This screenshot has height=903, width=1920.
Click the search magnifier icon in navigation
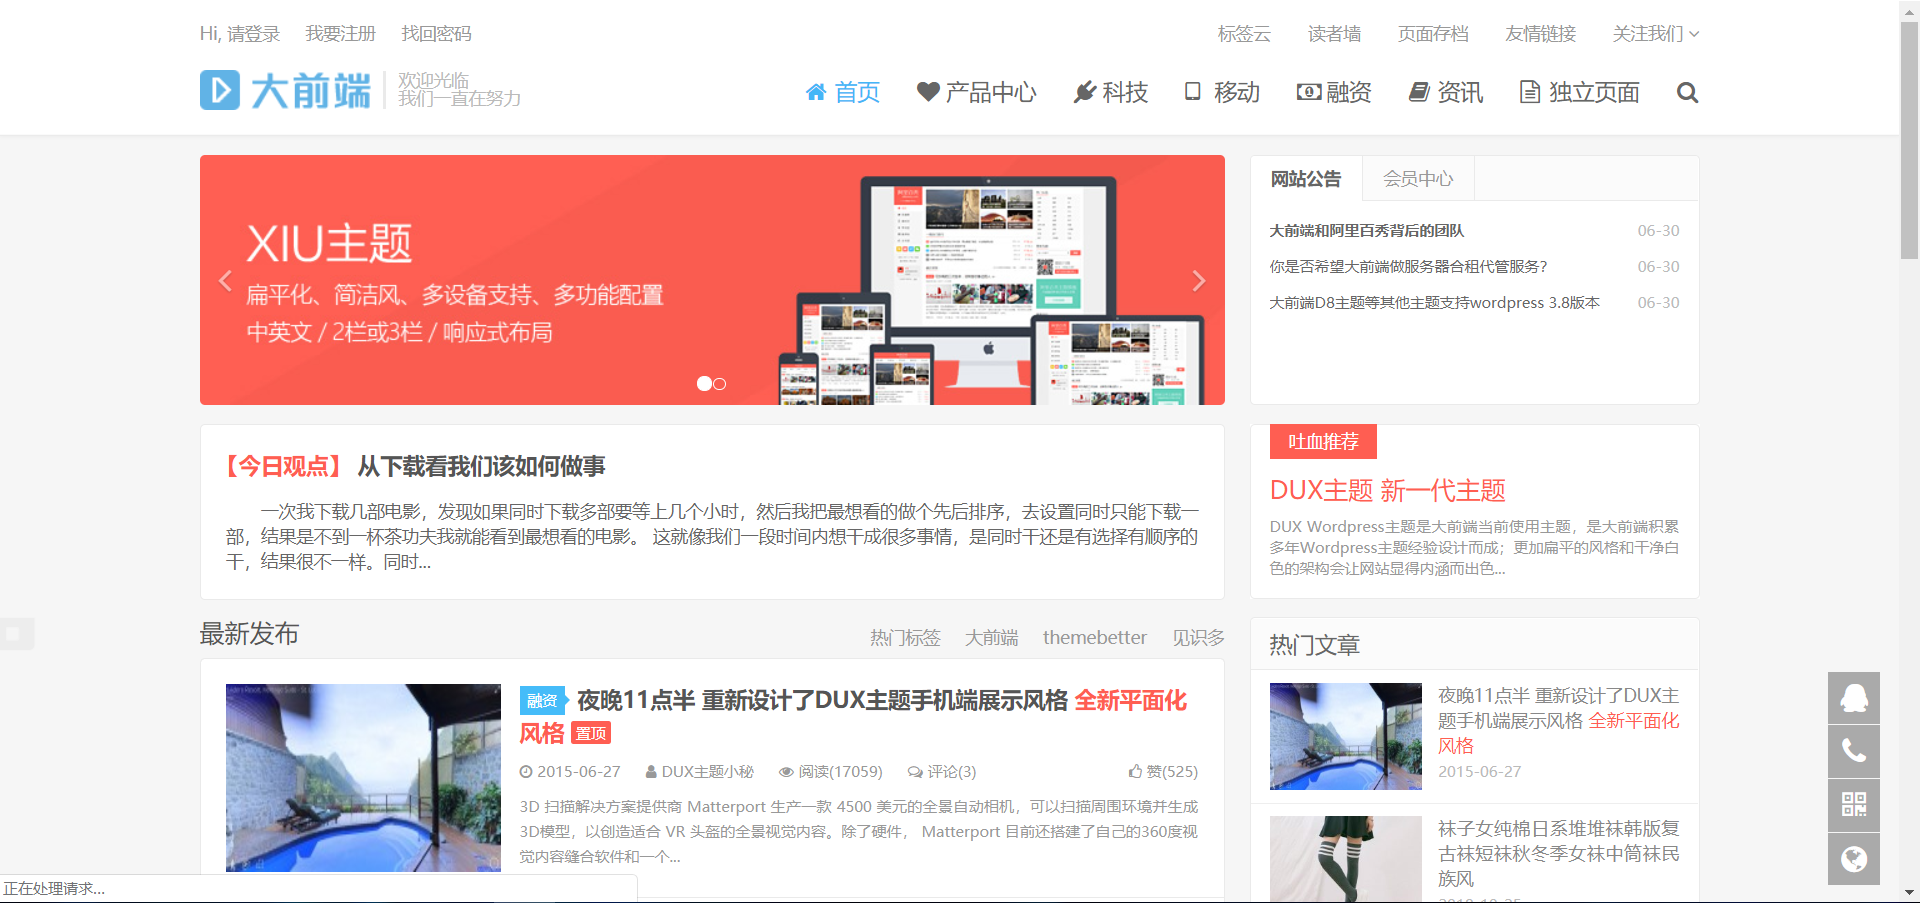[x=1687, y=93]
